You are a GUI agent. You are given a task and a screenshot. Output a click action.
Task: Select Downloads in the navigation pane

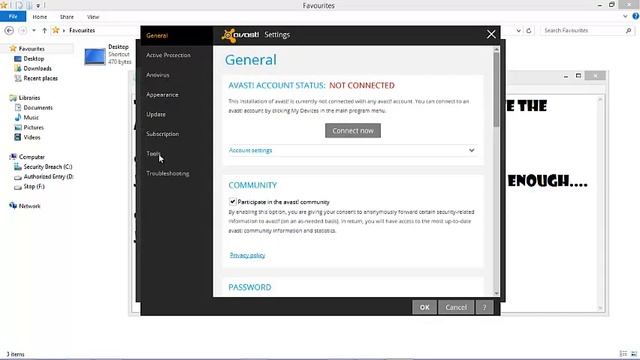tap(37, 69)
